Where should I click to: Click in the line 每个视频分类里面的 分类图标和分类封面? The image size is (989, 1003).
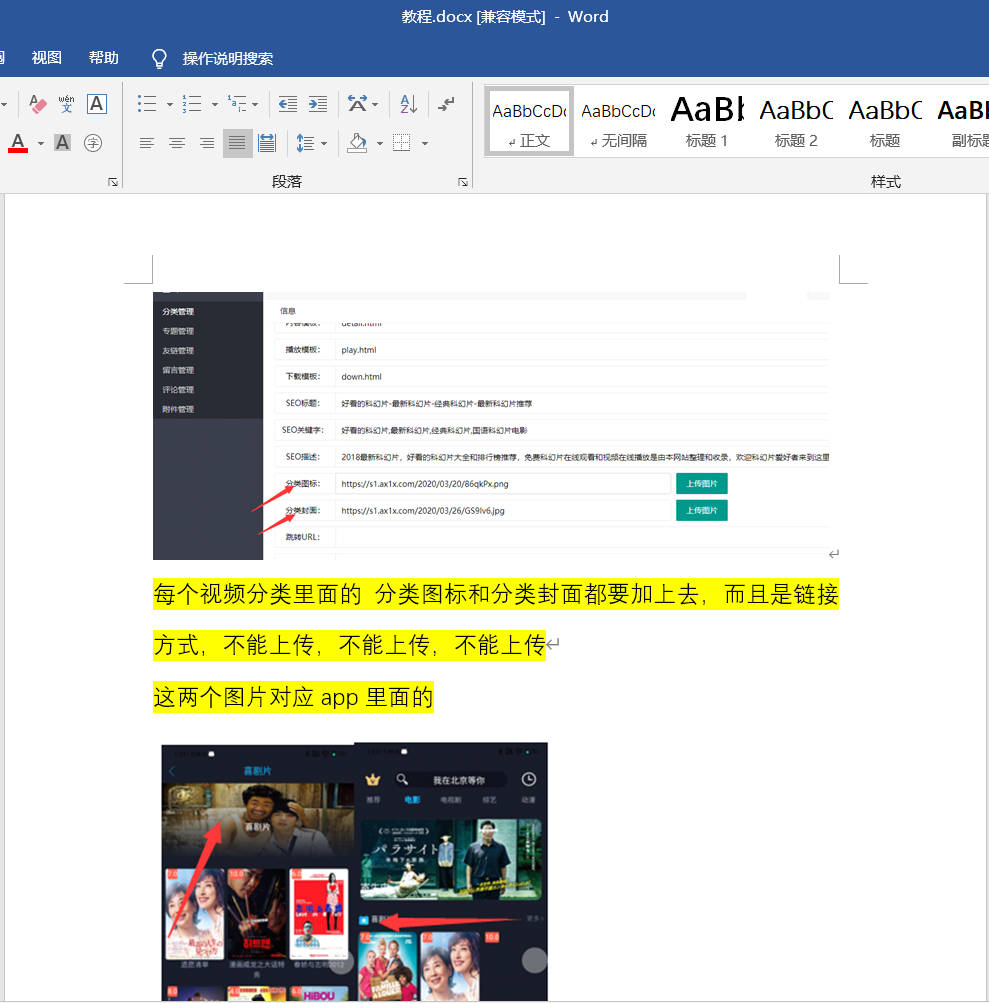click(496, 594)
